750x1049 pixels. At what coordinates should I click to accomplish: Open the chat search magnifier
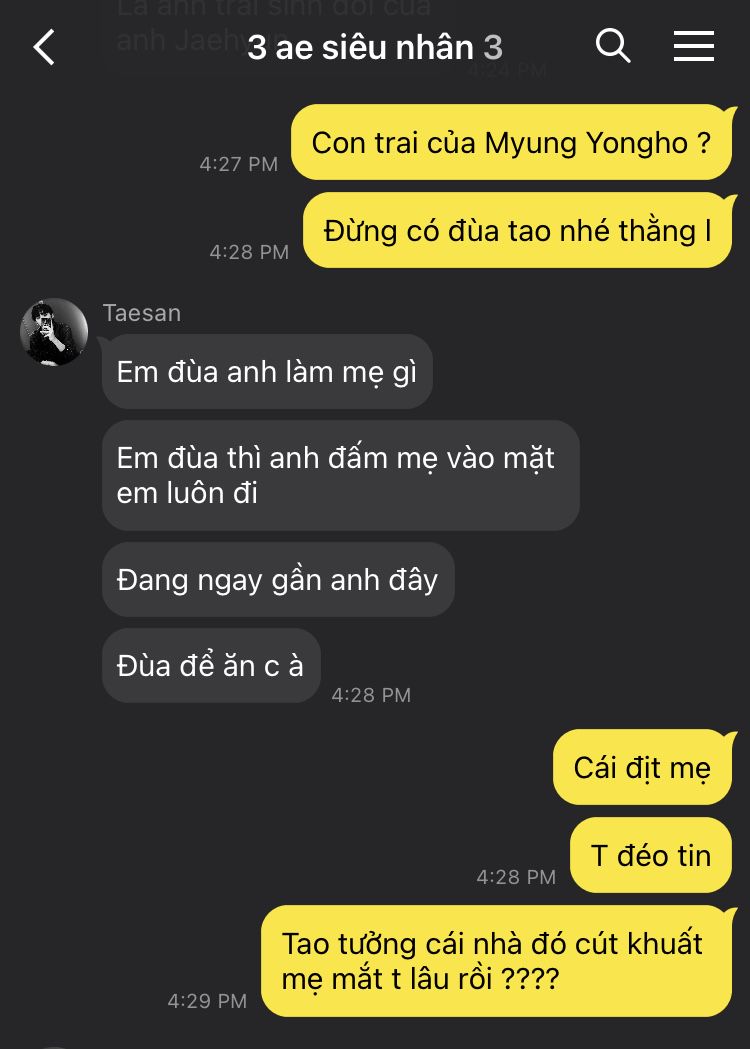[x=613, y=46]
